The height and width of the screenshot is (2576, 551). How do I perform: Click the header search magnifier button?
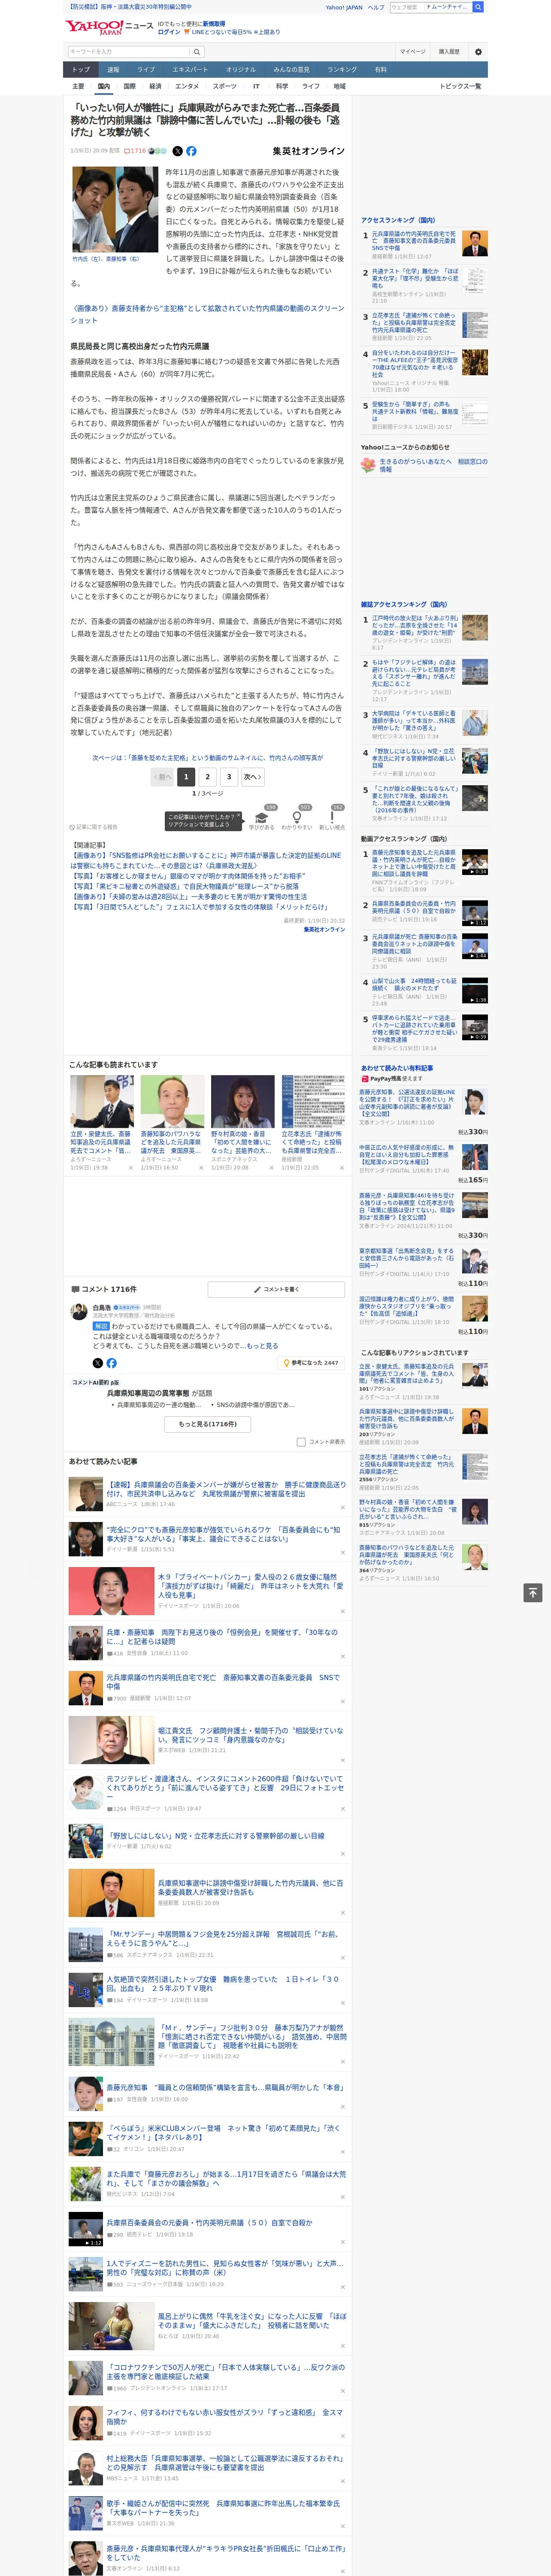pos(478,7)
